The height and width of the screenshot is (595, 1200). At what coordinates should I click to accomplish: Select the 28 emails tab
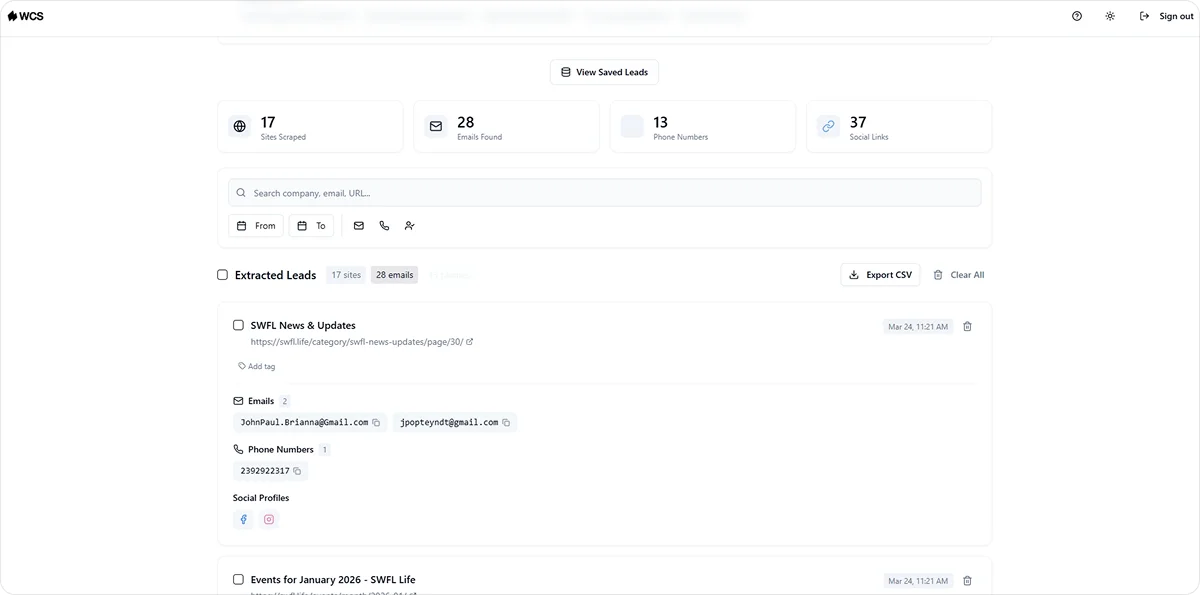pos(394,275)
